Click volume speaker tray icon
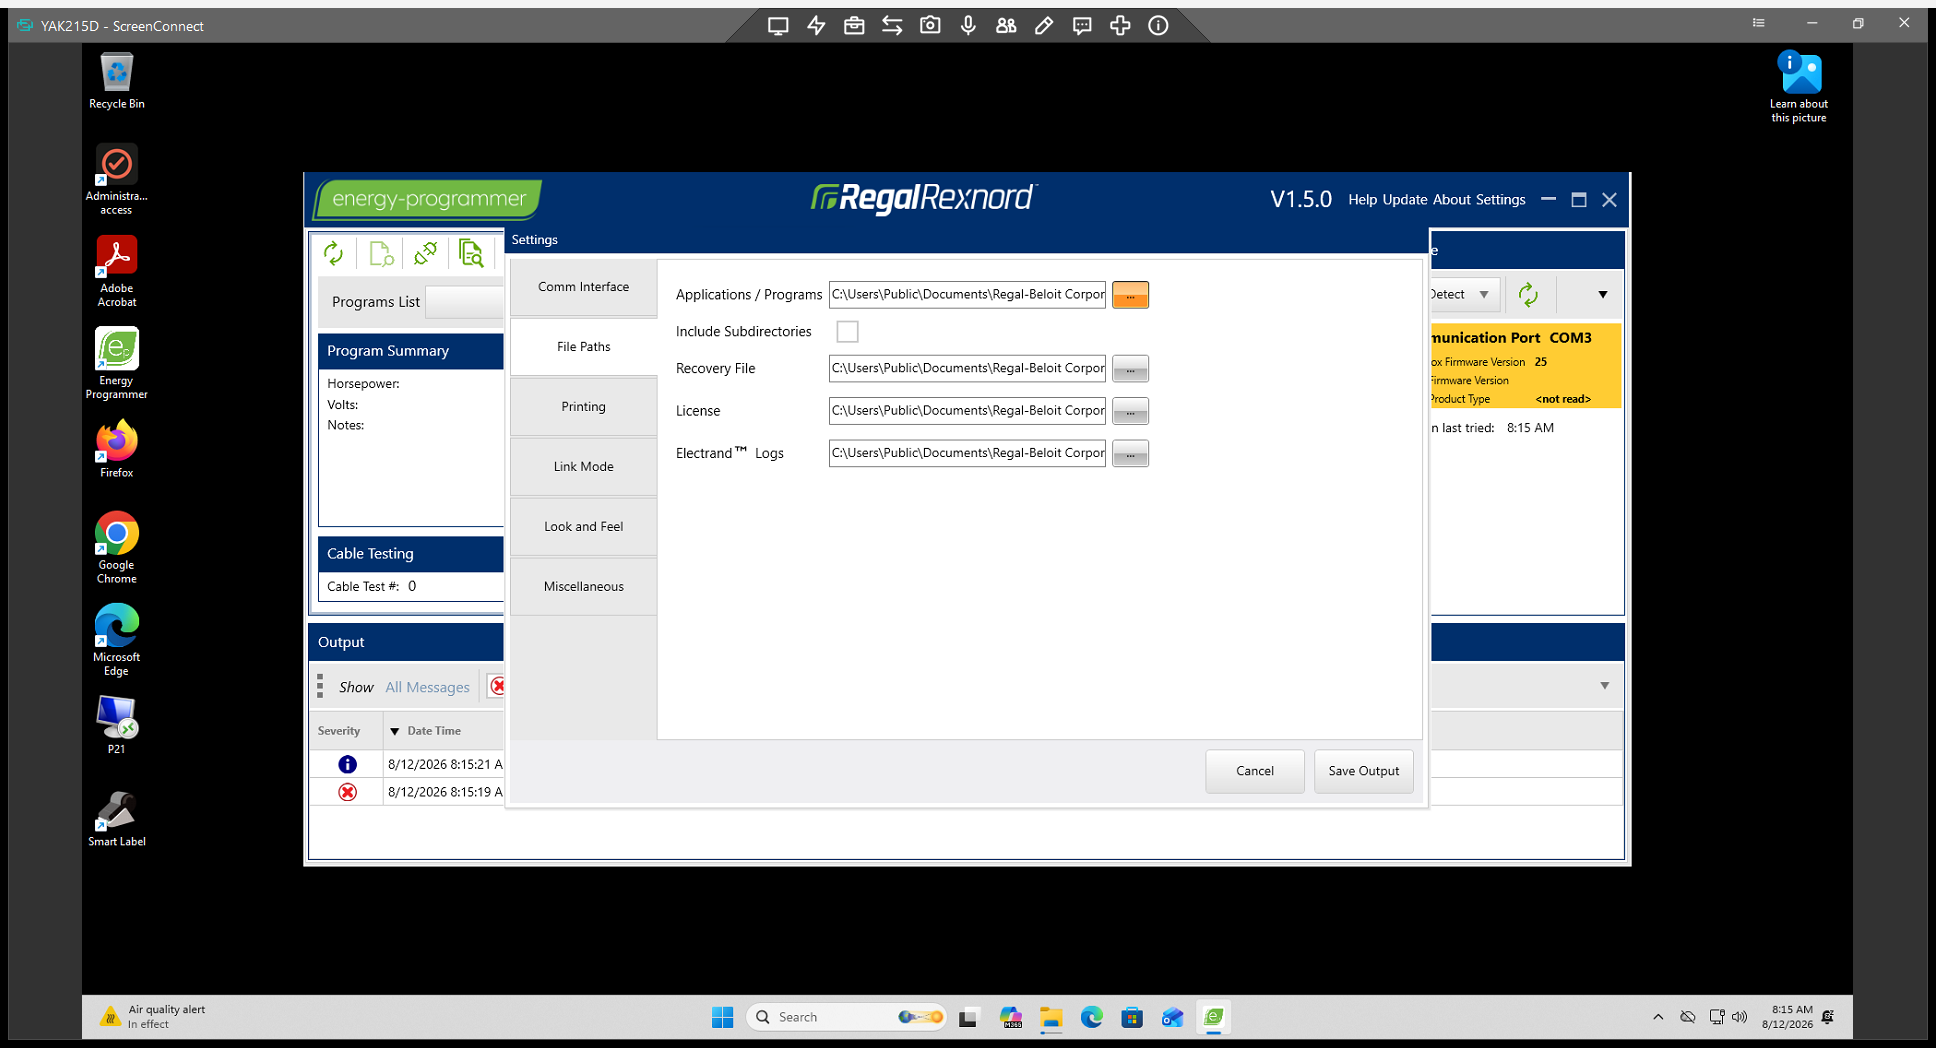 coord(1739,1017)
